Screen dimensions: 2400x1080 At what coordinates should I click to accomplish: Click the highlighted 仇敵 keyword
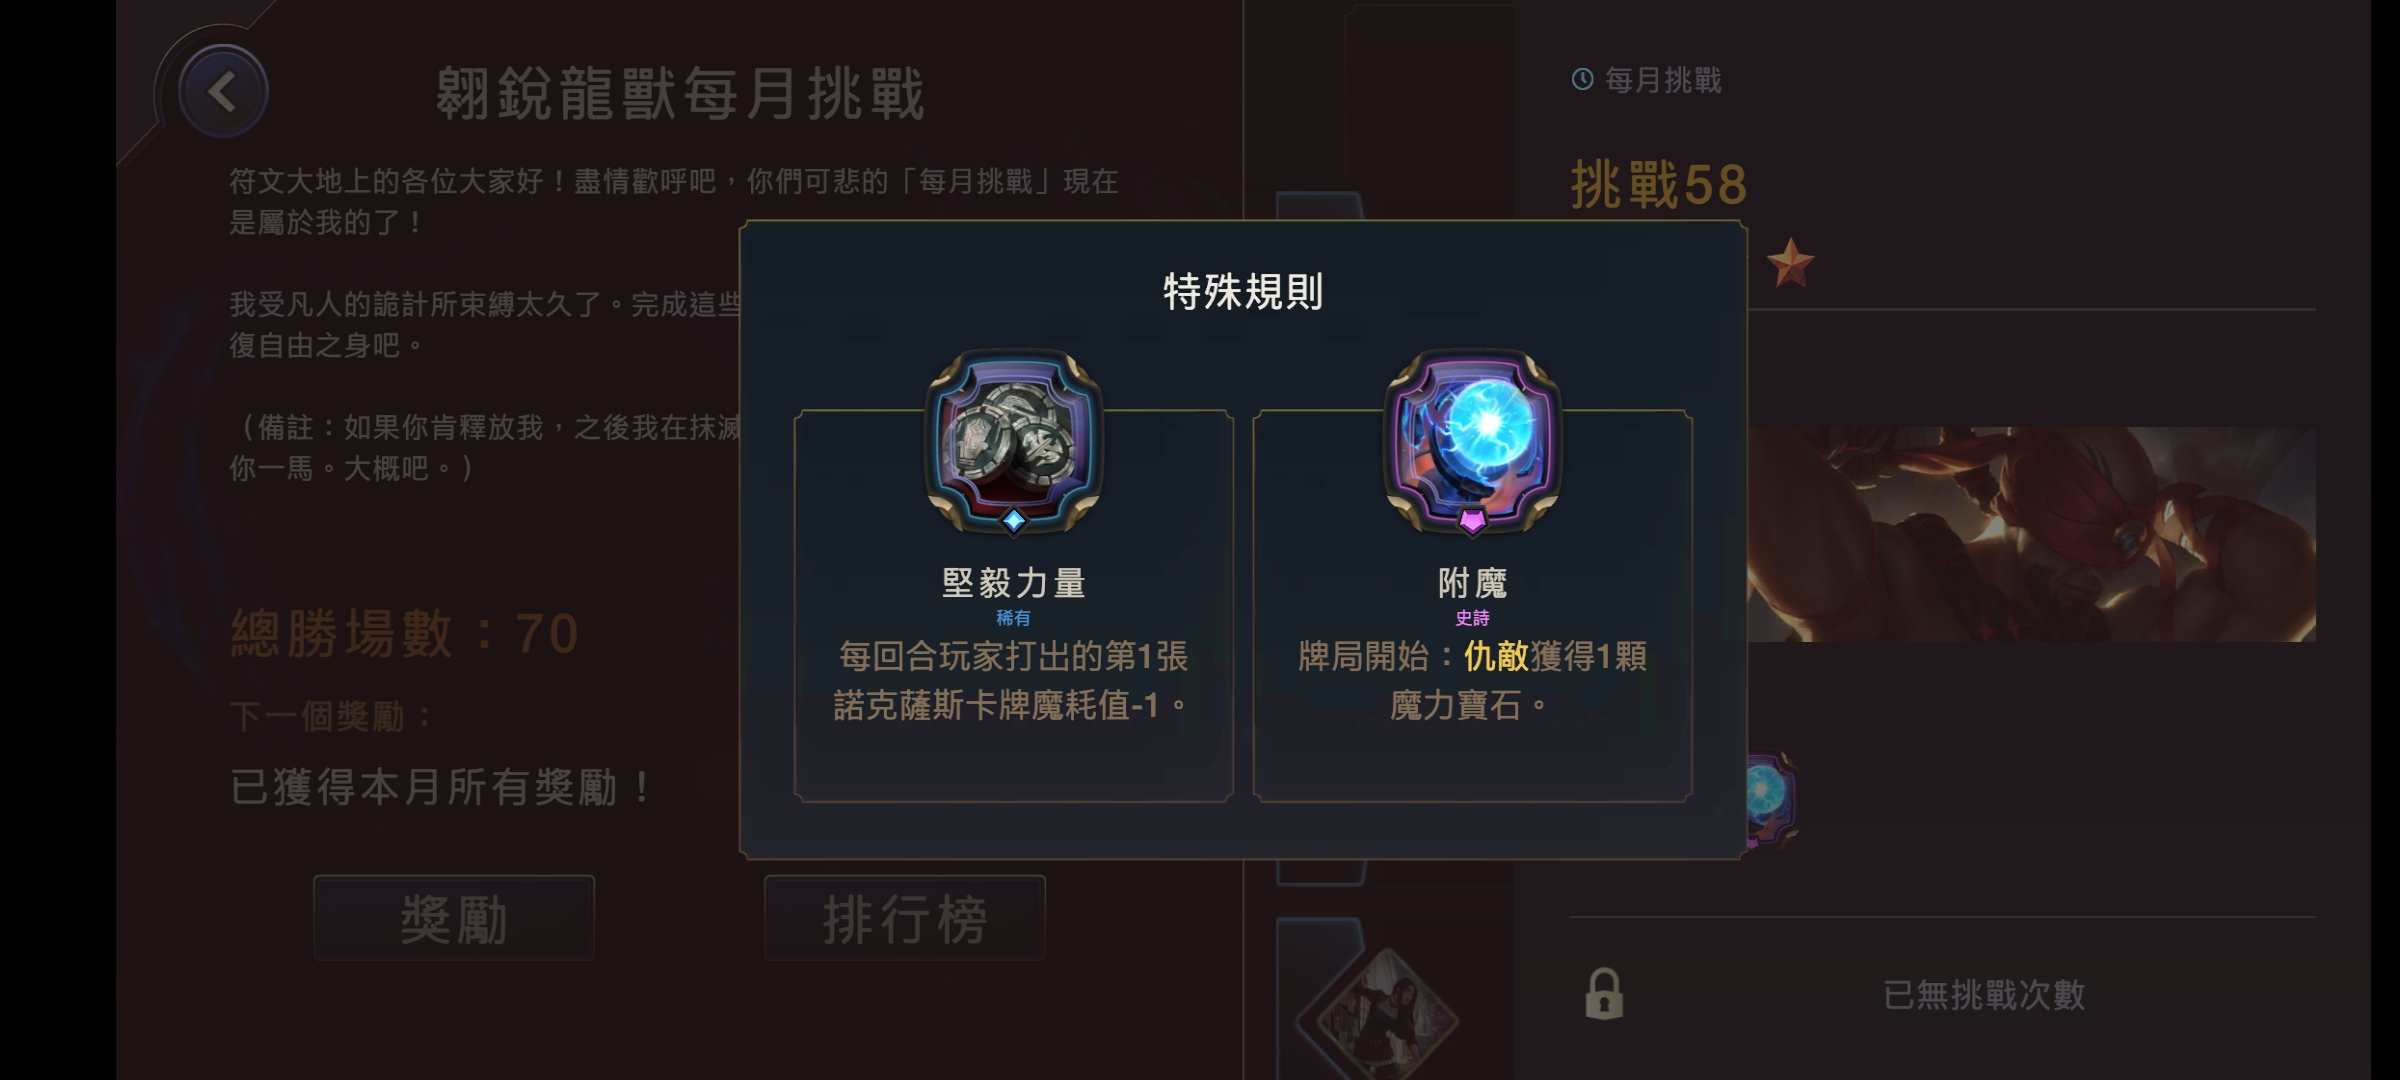[1496, 657]
